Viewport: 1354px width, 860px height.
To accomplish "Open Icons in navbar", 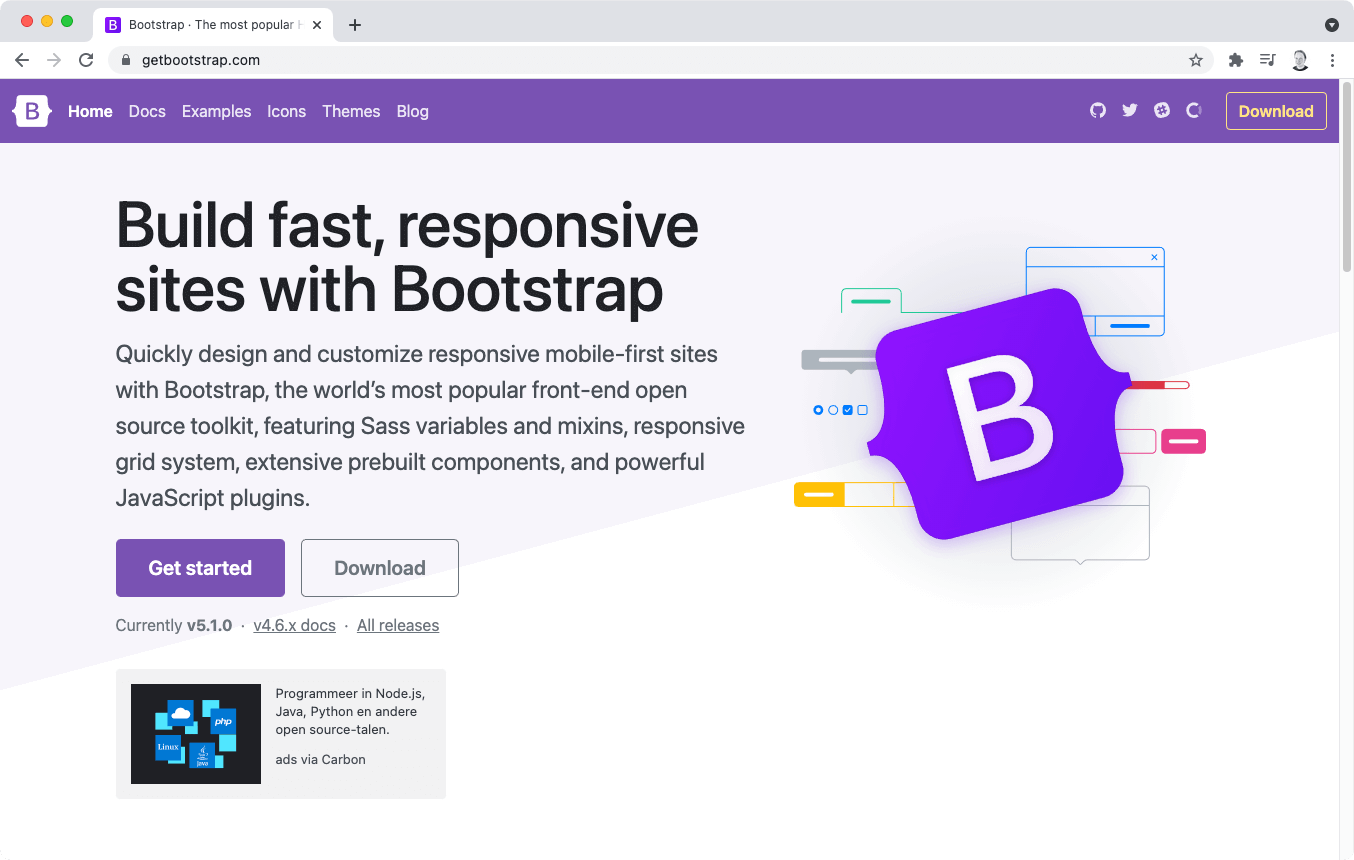I will [x=286, y=111].
